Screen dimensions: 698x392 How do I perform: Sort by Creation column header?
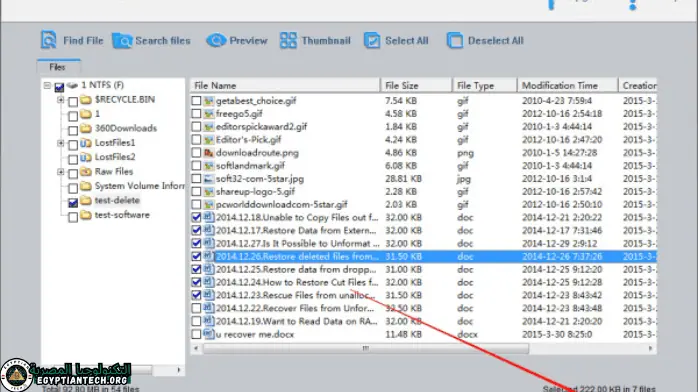pos(637,85)
